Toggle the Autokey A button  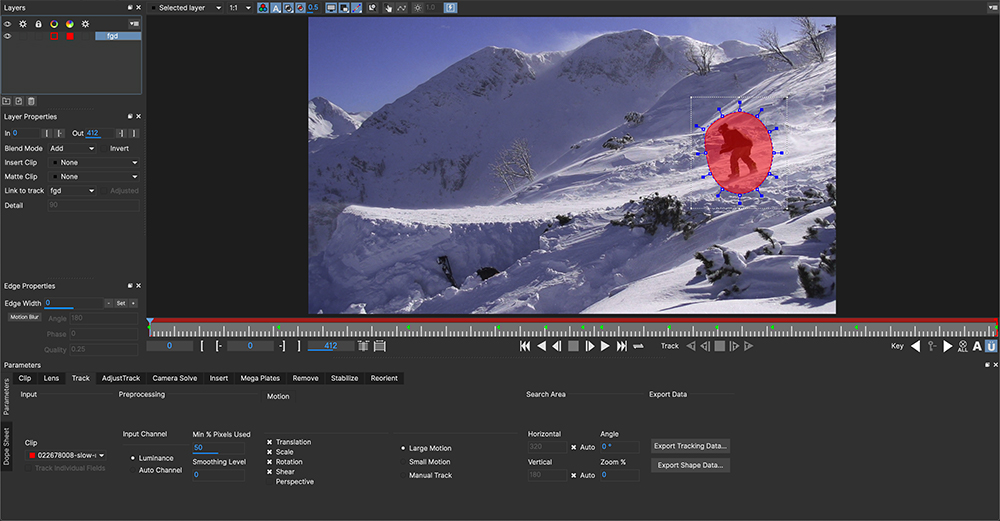(977, 347)
